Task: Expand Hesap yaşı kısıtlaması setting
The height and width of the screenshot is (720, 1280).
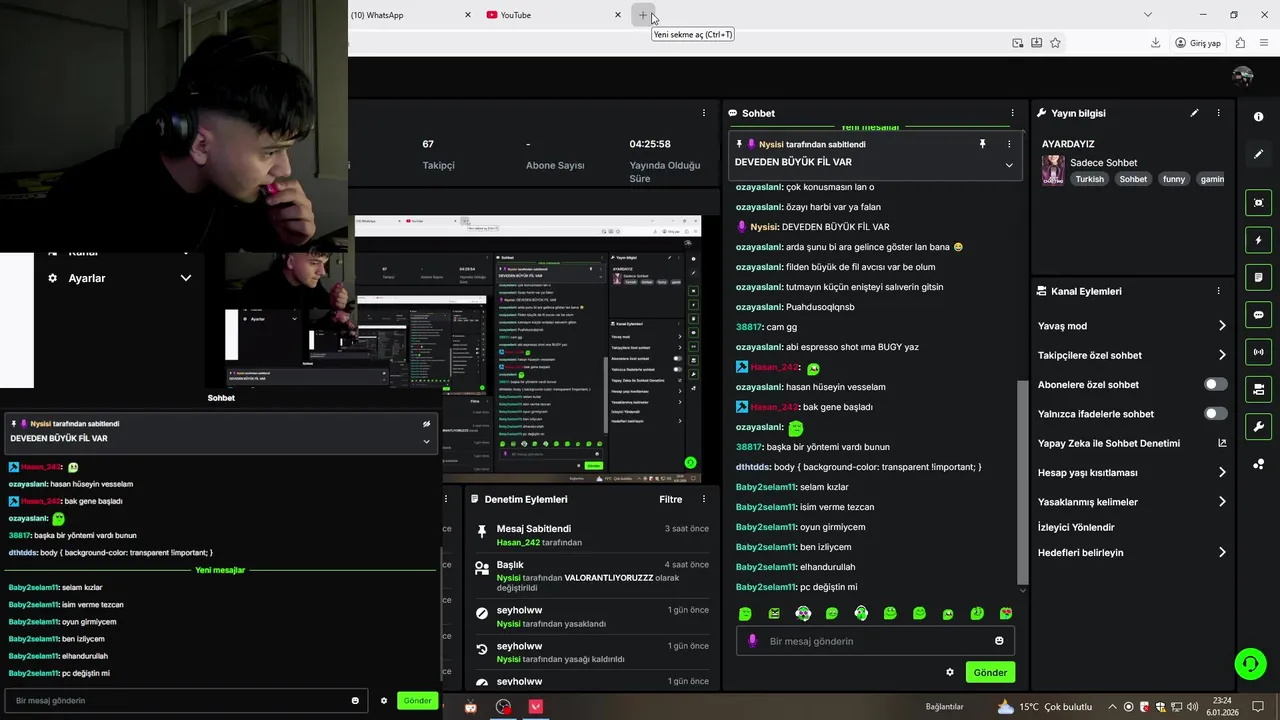Action: (1222, 472)
